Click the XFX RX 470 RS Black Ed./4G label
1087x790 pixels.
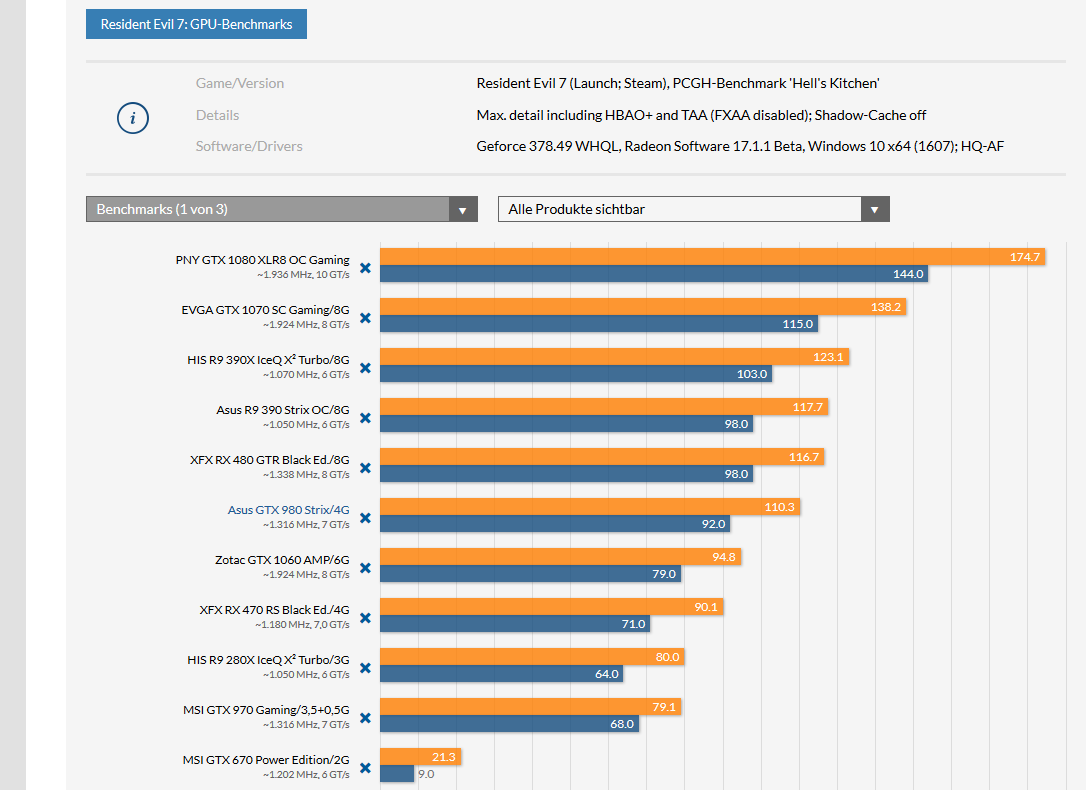pos(275,610)
